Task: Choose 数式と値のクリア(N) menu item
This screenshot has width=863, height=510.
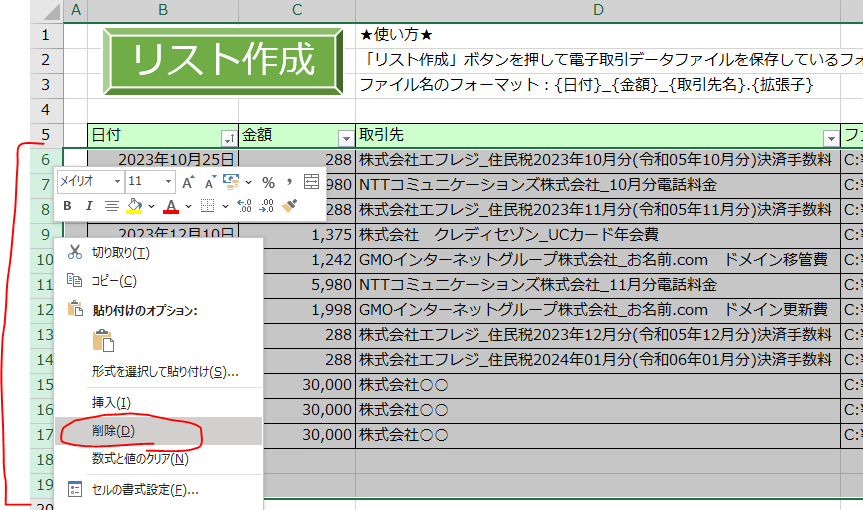Action: [159, 458]
